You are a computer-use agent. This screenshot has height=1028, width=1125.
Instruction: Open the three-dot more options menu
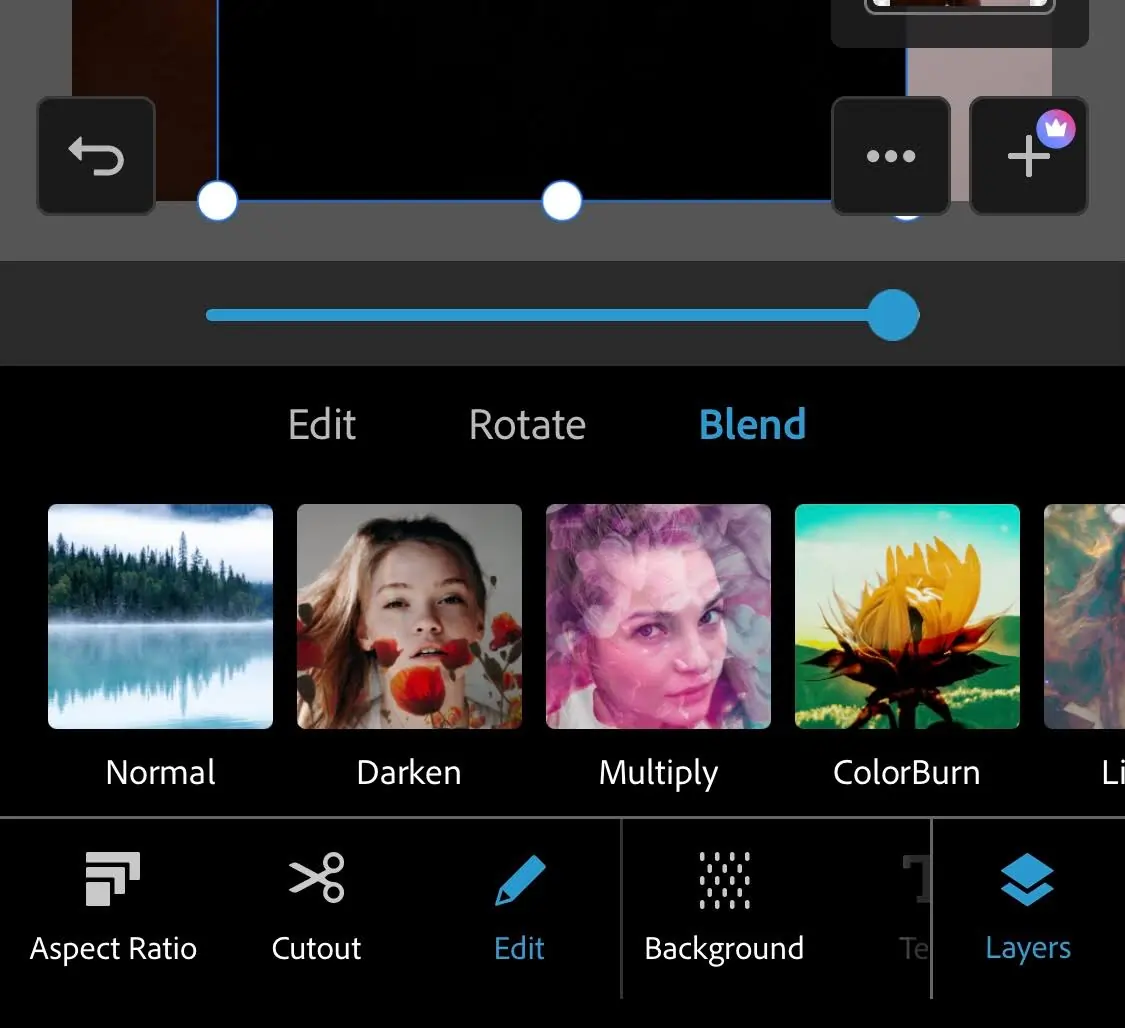[x=891, y=156]
